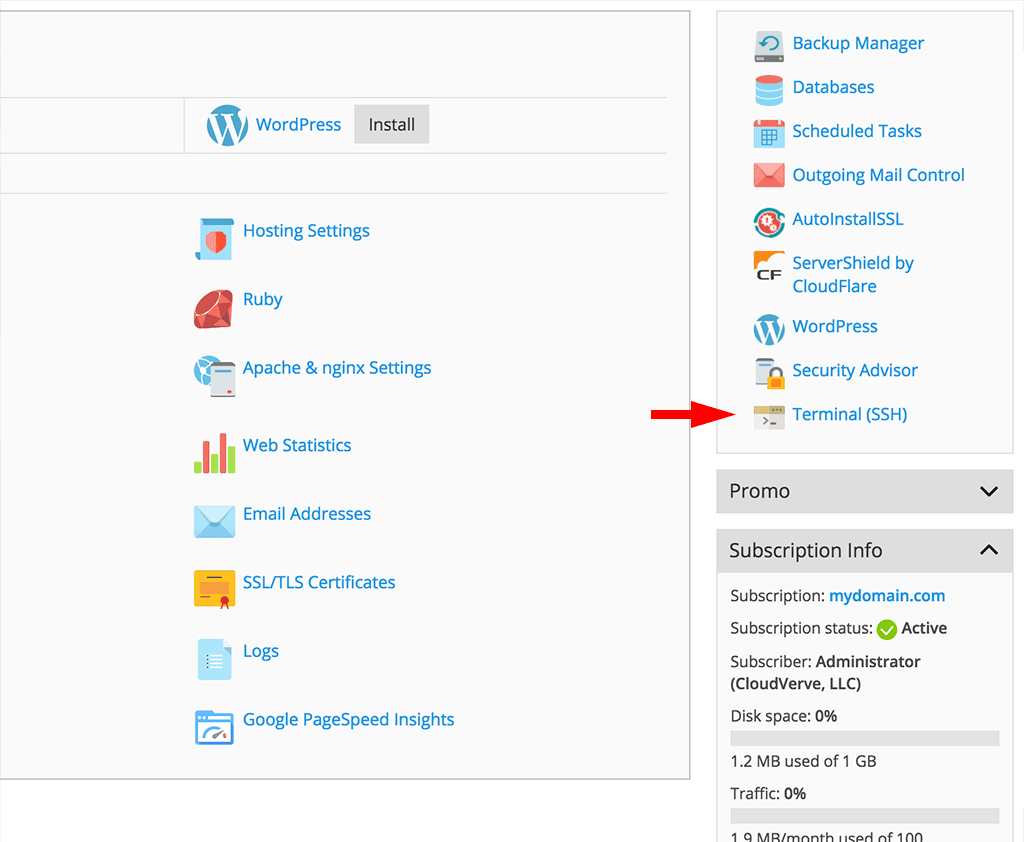Click the Scheduled Tasks calendar icon
This screenshot has width=1024, height=842.
(769, 134)
